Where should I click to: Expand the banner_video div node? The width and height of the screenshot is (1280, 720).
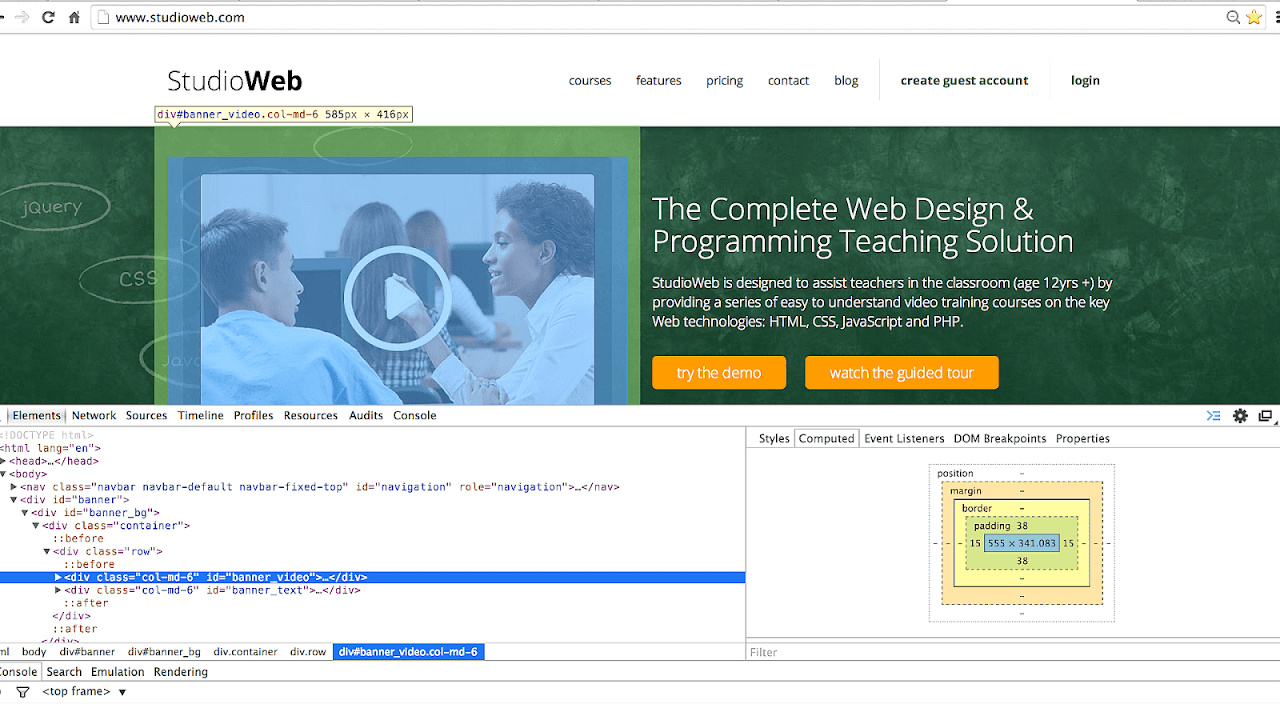click(x=58, y=578)
